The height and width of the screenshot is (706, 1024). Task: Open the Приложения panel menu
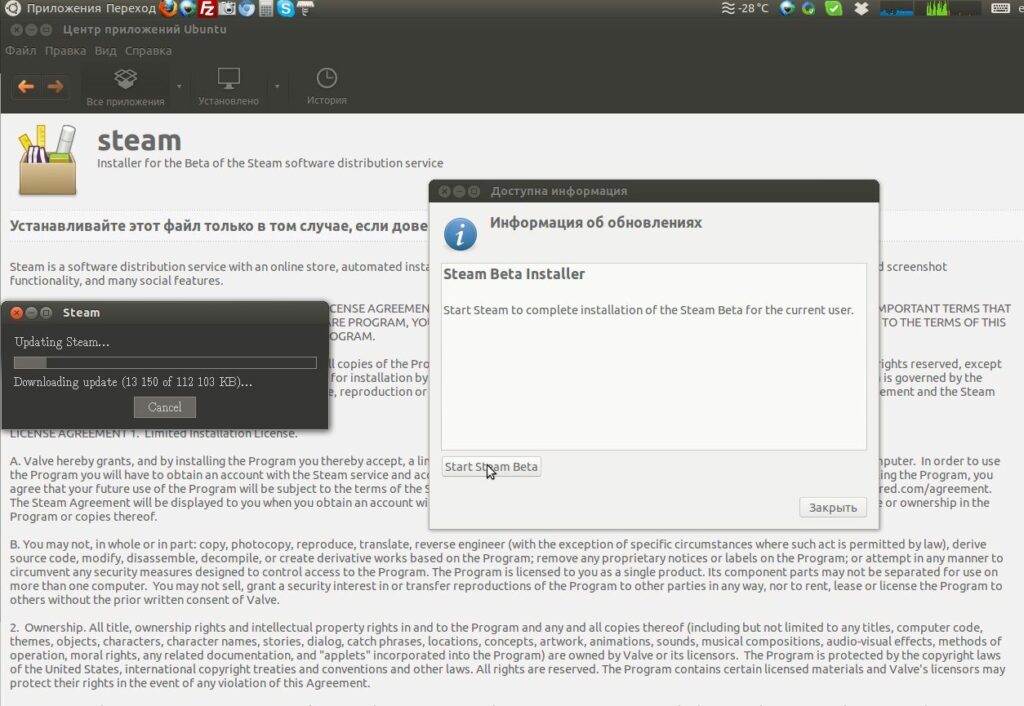64,8
